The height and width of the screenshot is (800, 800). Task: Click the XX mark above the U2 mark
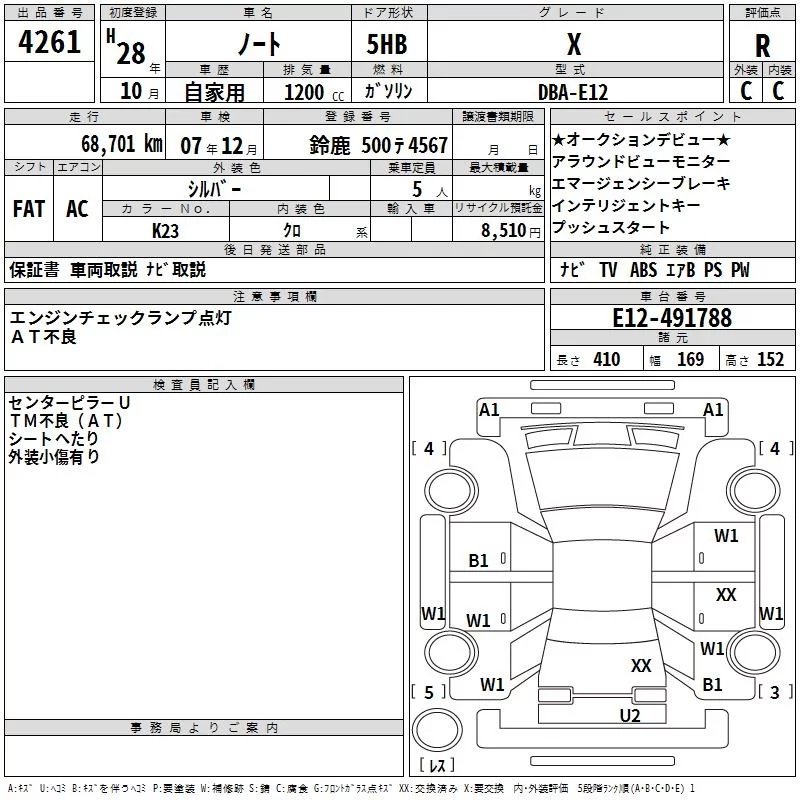point(641,666)
